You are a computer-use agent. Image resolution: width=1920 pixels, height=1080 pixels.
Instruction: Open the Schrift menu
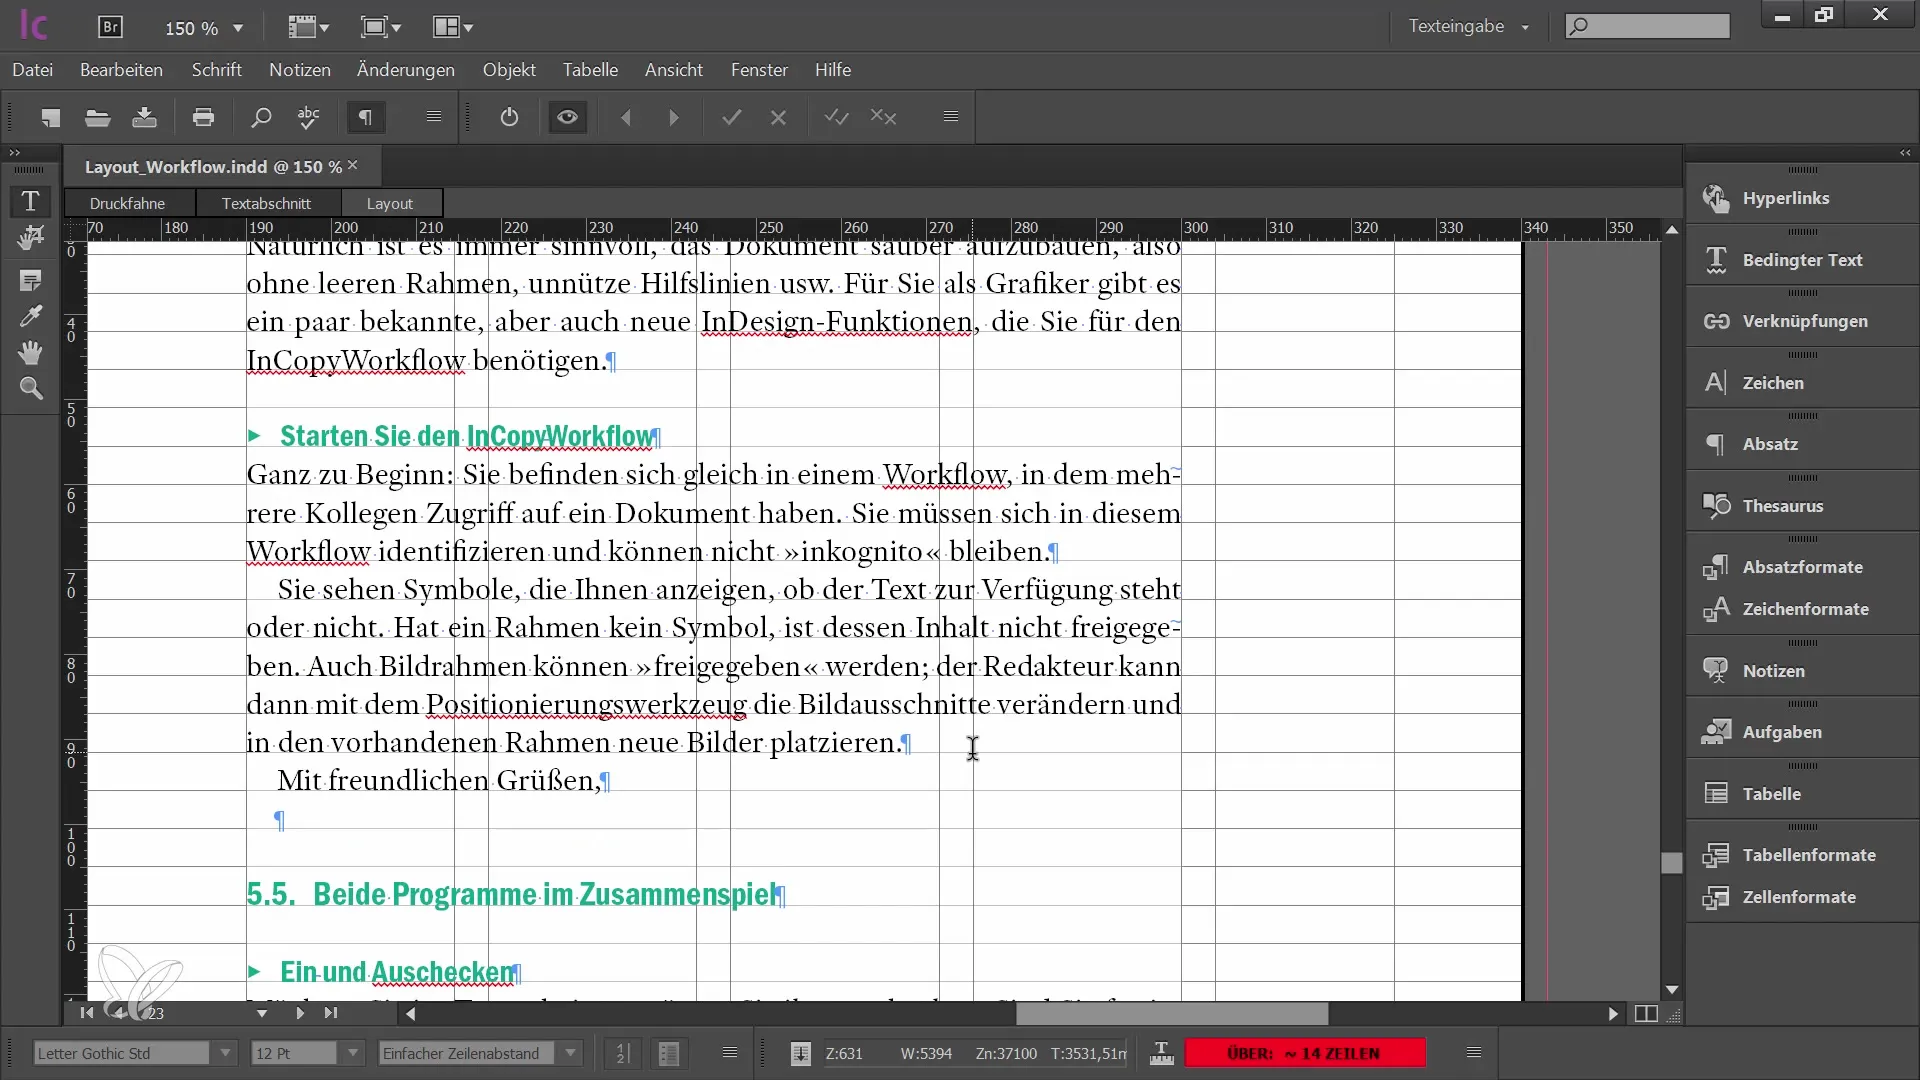tap(216, 70)
